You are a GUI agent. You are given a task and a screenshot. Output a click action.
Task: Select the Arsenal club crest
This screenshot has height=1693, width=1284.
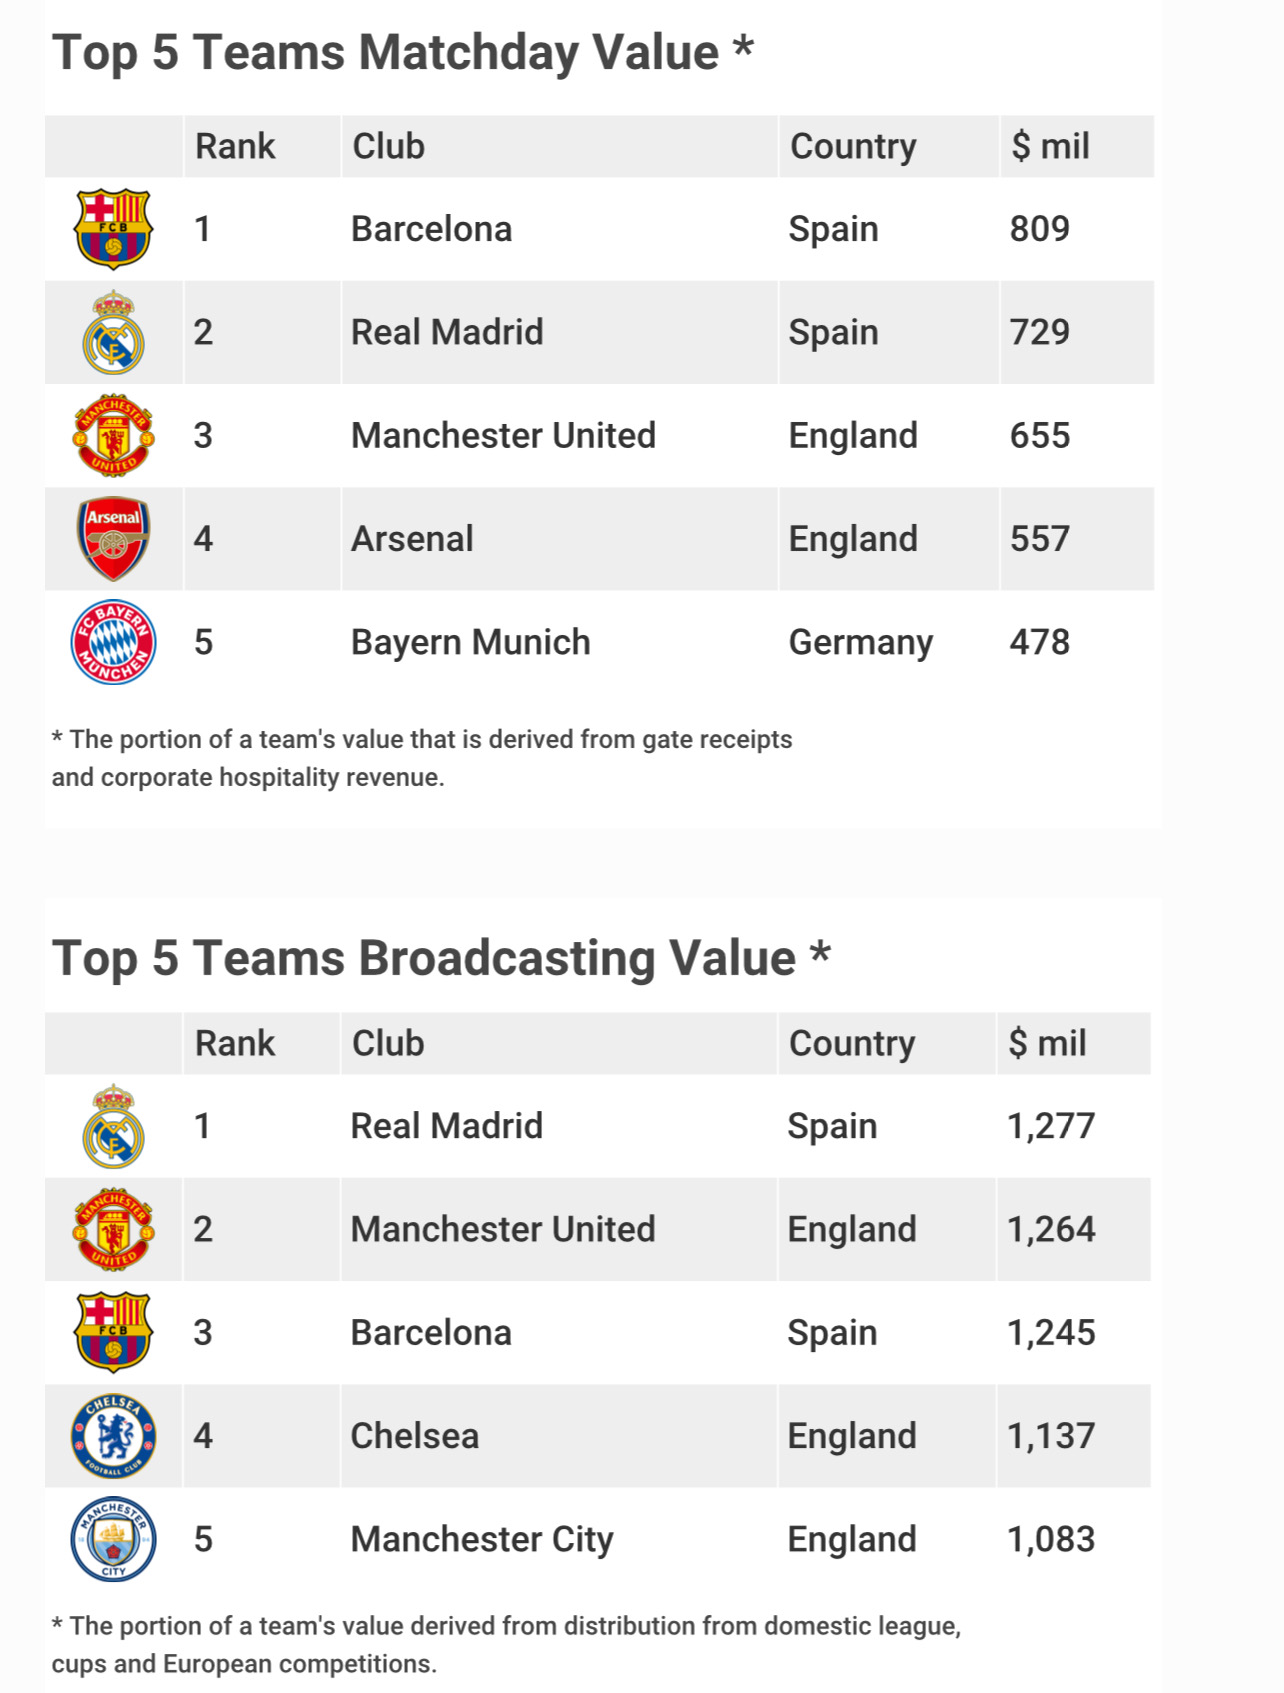click(x=113, y=539)
